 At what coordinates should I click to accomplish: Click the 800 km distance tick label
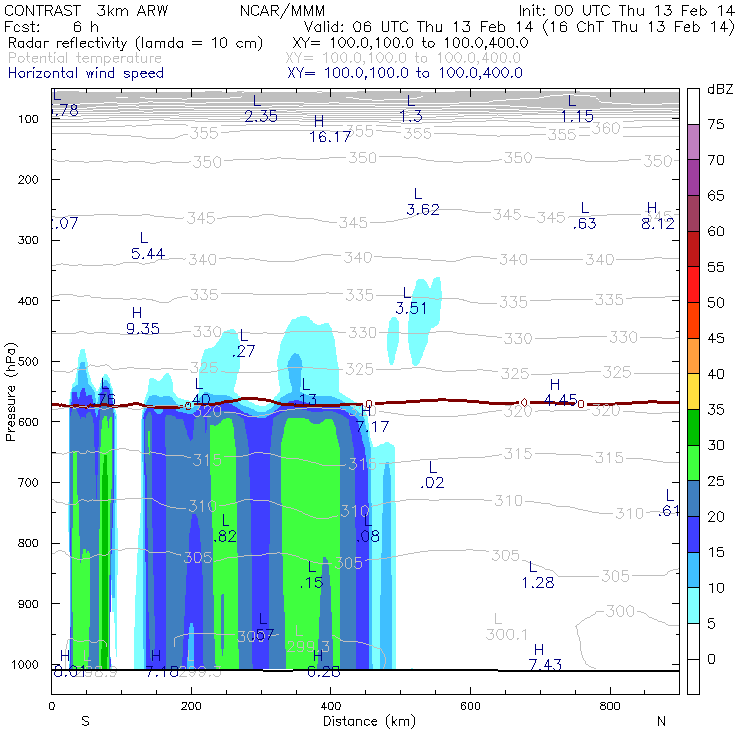[610, 706]
